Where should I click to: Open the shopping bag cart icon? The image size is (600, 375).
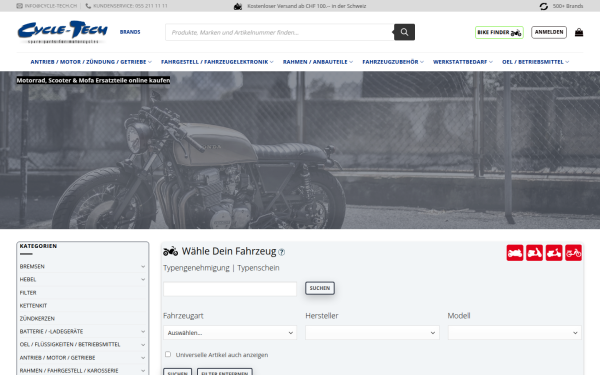579,32
